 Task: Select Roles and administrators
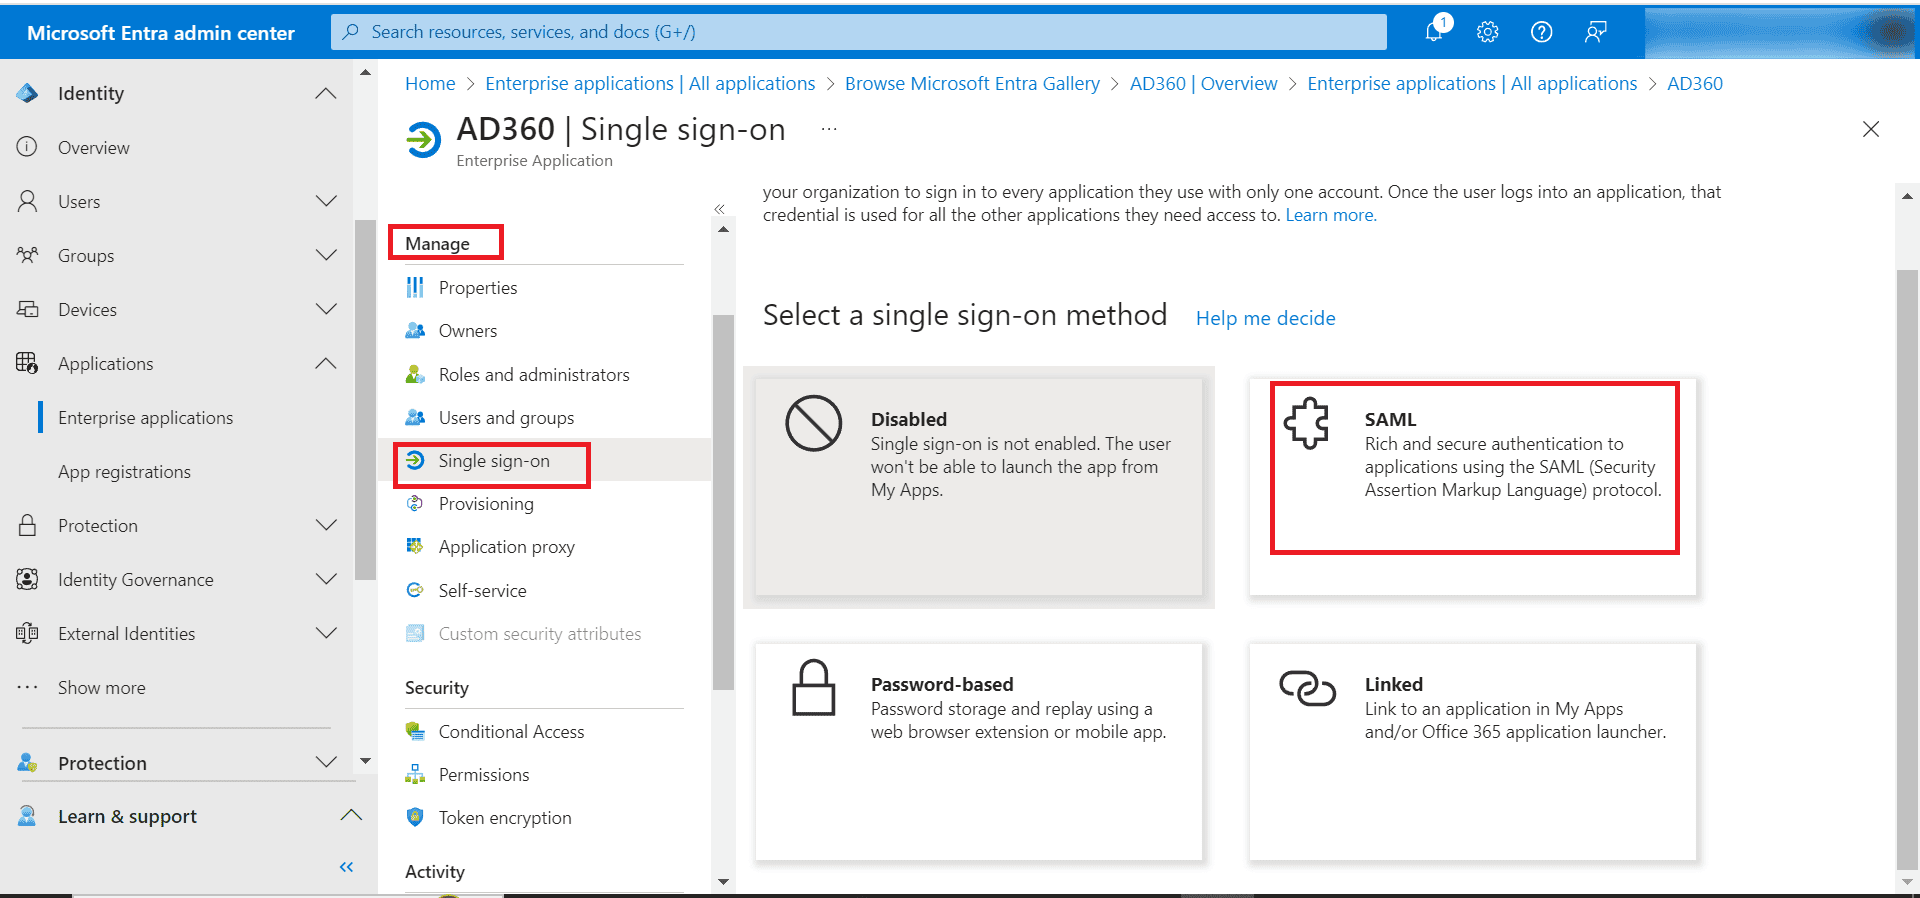534,374
